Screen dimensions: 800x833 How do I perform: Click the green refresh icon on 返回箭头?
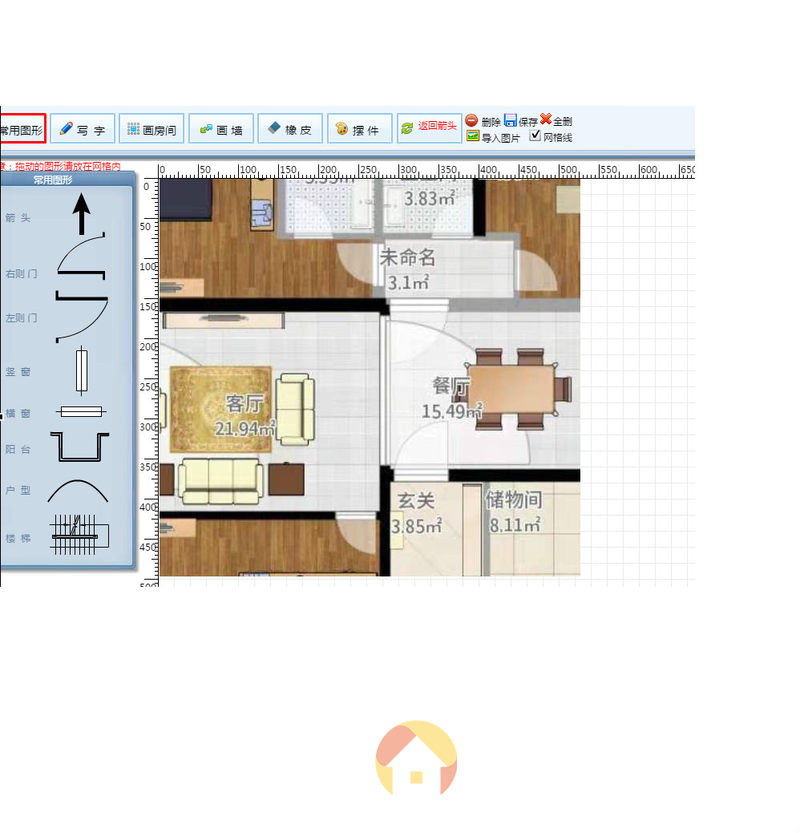[x=407, y=128]
